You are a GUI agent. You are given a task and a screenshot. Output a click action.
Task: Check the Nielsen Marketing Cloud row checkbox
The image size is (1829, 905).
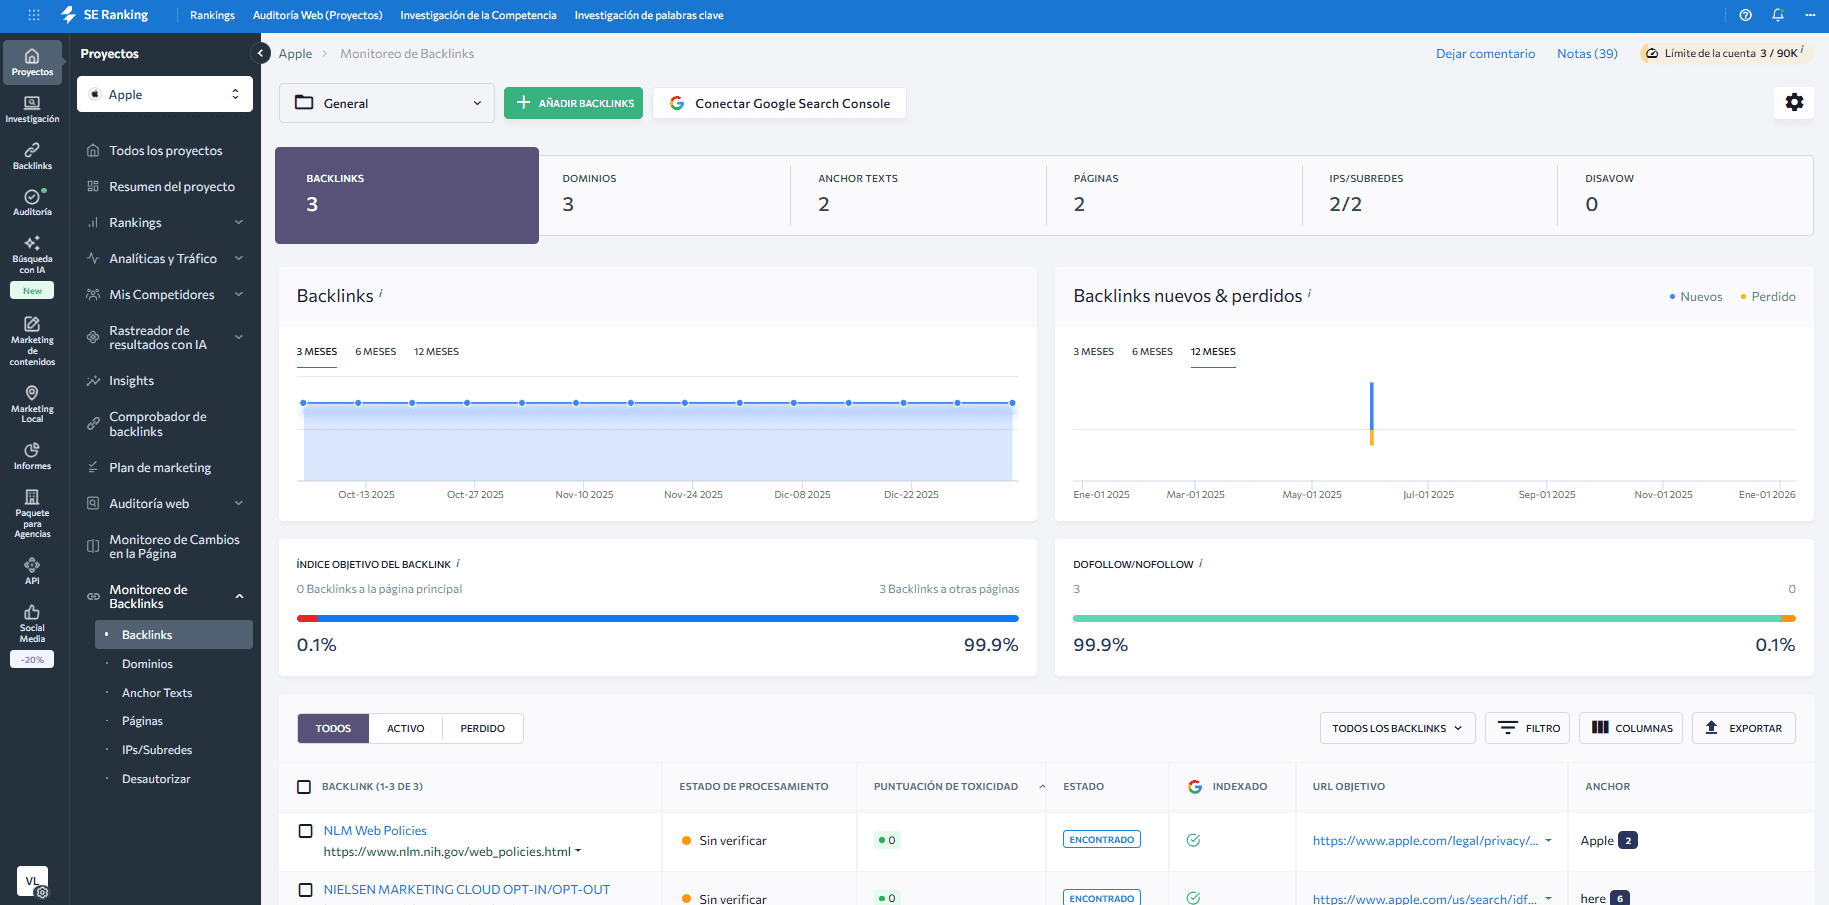[306, 890]
